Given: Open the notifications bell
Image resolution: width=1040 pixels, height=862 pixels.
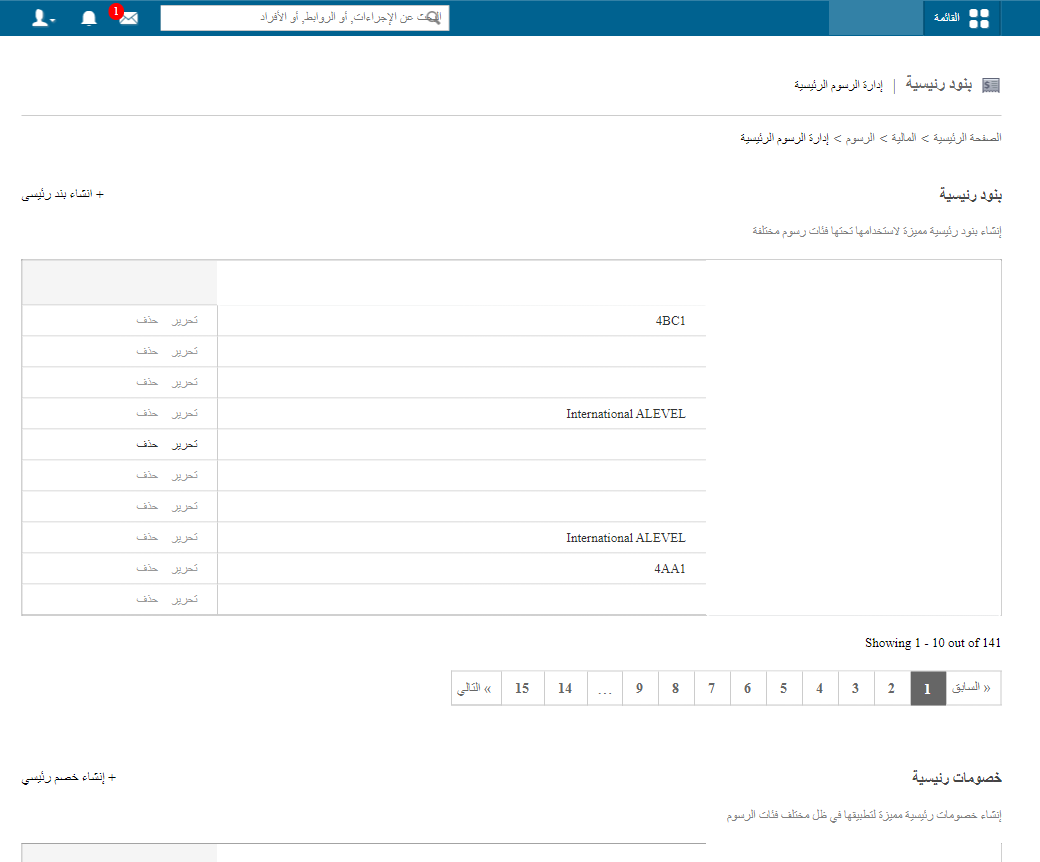Looking at the screenshot, I should tap(89, 18).
